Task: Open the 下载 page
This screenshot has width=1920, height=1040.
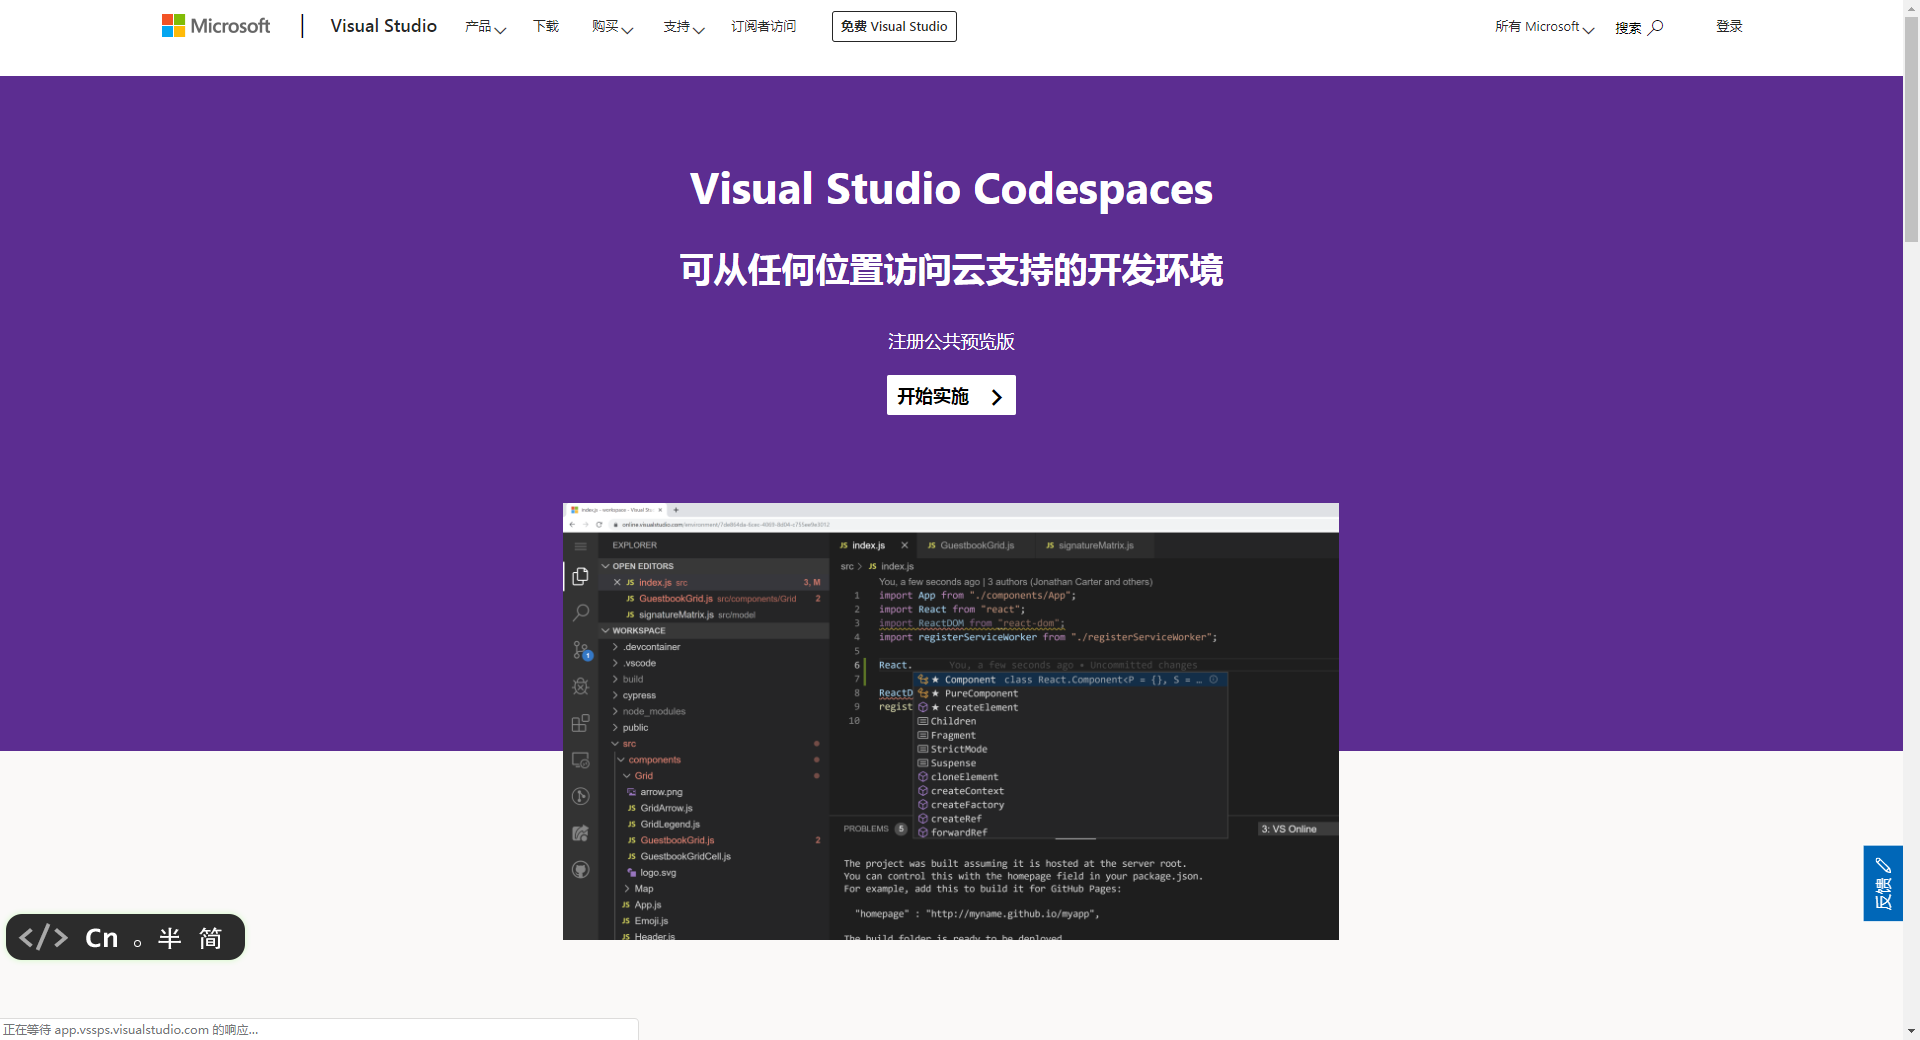Action: (x=546, y=27)
